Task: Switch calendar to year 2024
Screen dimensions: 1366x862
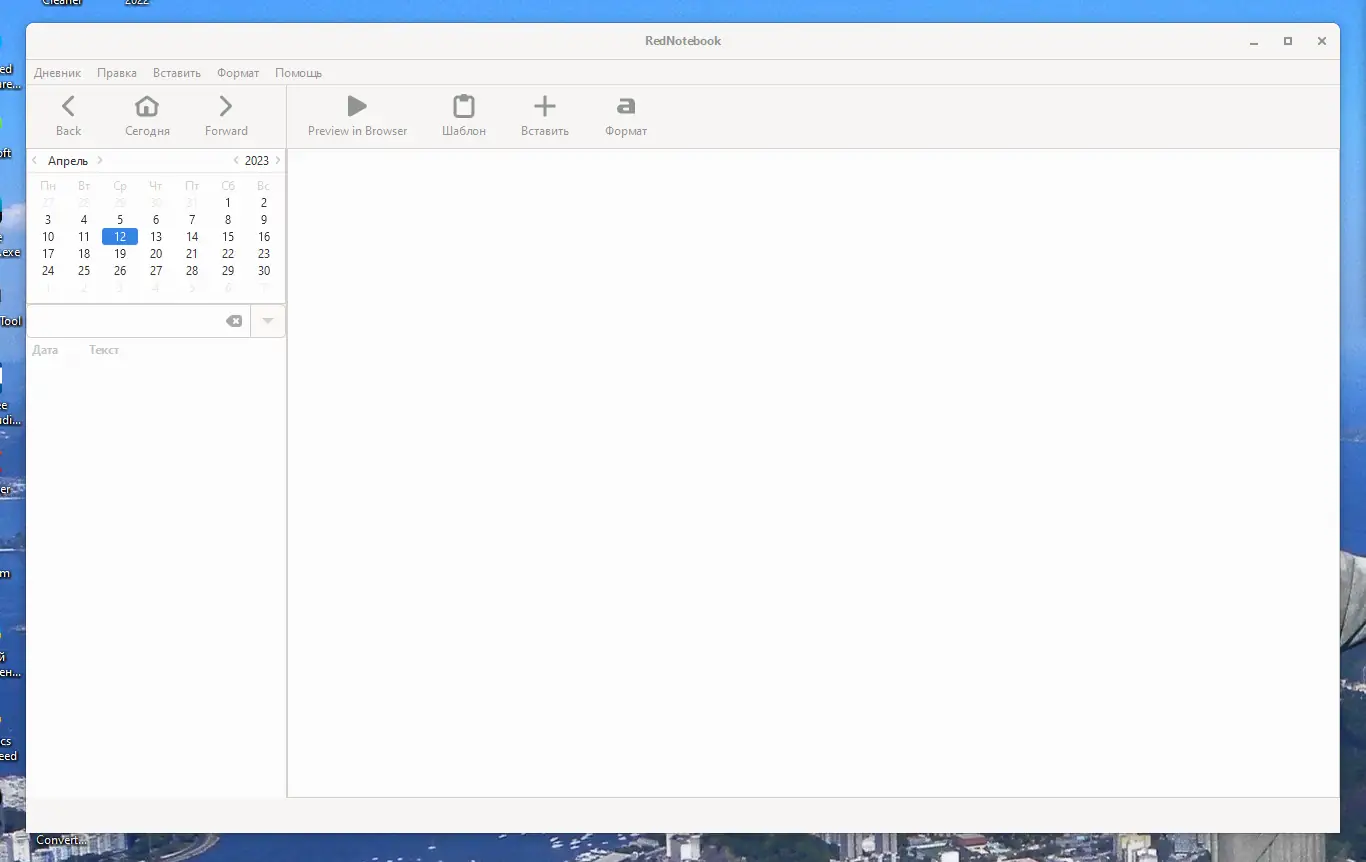Action: pos(279,160)
